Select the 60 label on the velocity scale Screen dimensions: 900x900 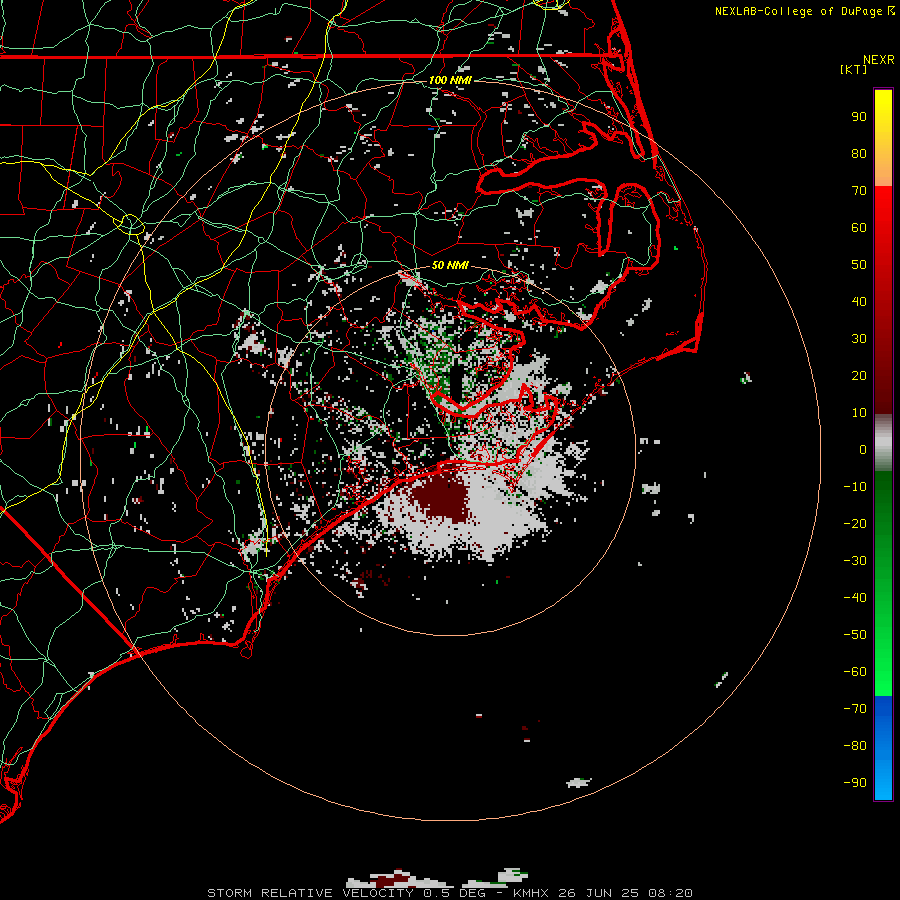[x=859, y=227]
